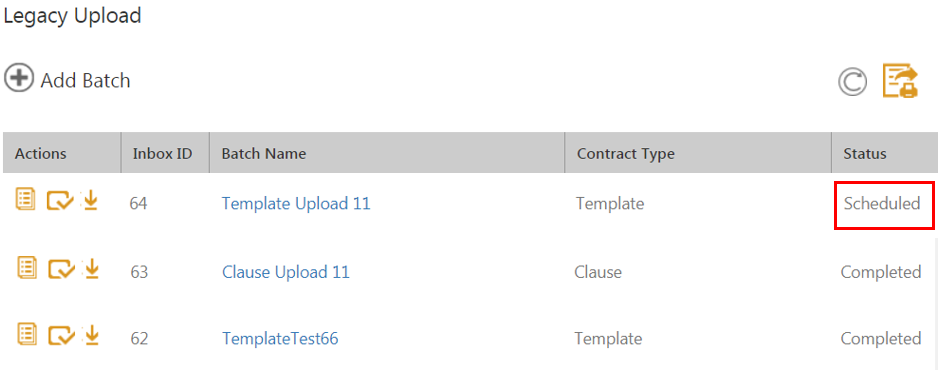The height and width of the screenshot is (373, 939).
Task: Click the Add Batch plus icon
Action: pyautogui.click(x=19, y=79)
